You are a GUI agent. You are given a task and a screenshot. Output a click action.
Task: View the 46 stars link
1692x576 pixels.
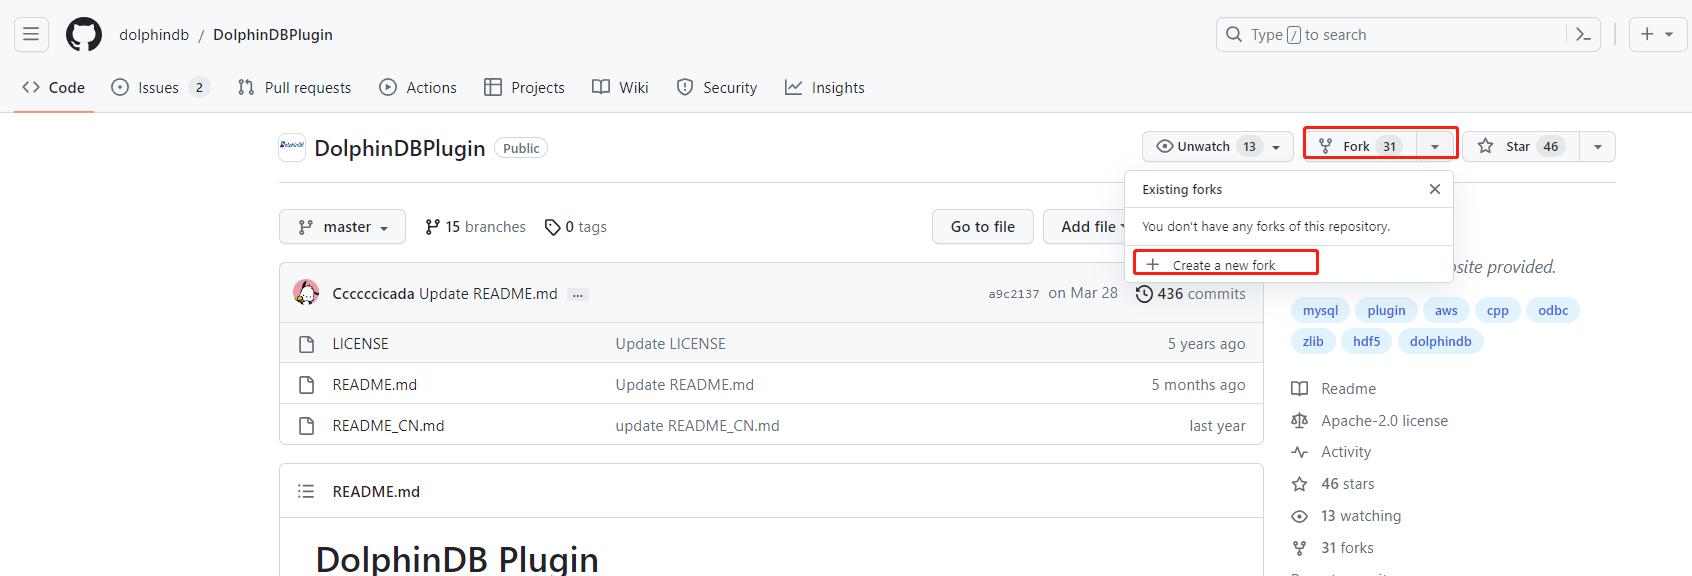pyautogui.click(x=1333, y=484)
